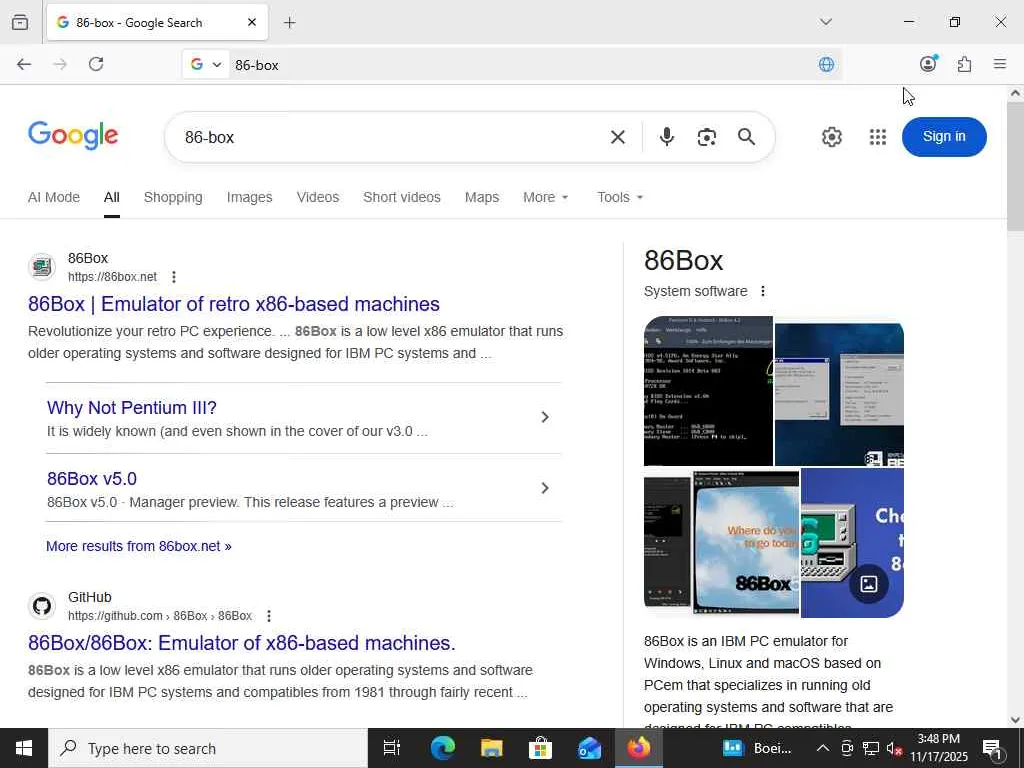Expand the More search filters dropdown
The height and width of the screenshot is (768, 1024).
(x=546, y=197)
